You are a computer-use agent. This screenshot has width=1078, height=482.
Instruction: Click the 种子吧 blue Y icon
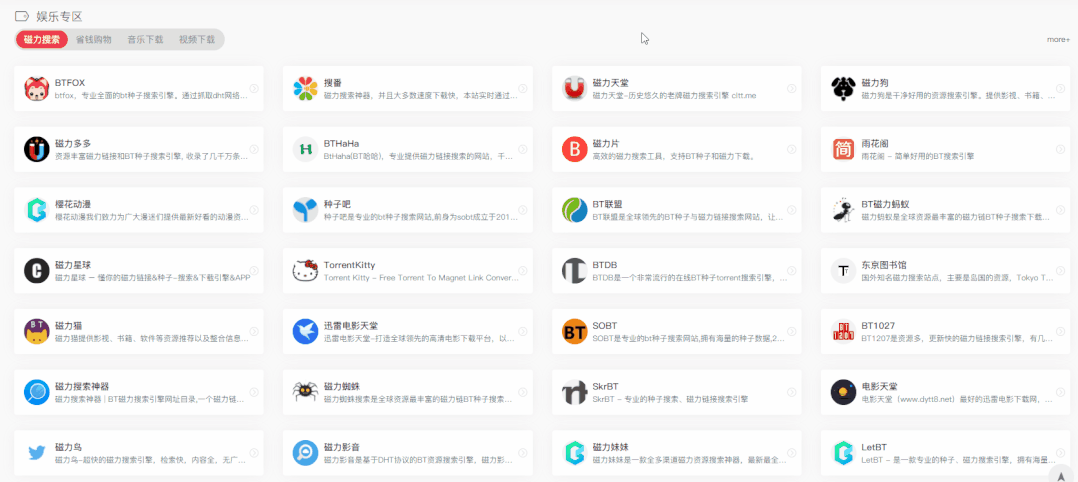coord(305,210)
